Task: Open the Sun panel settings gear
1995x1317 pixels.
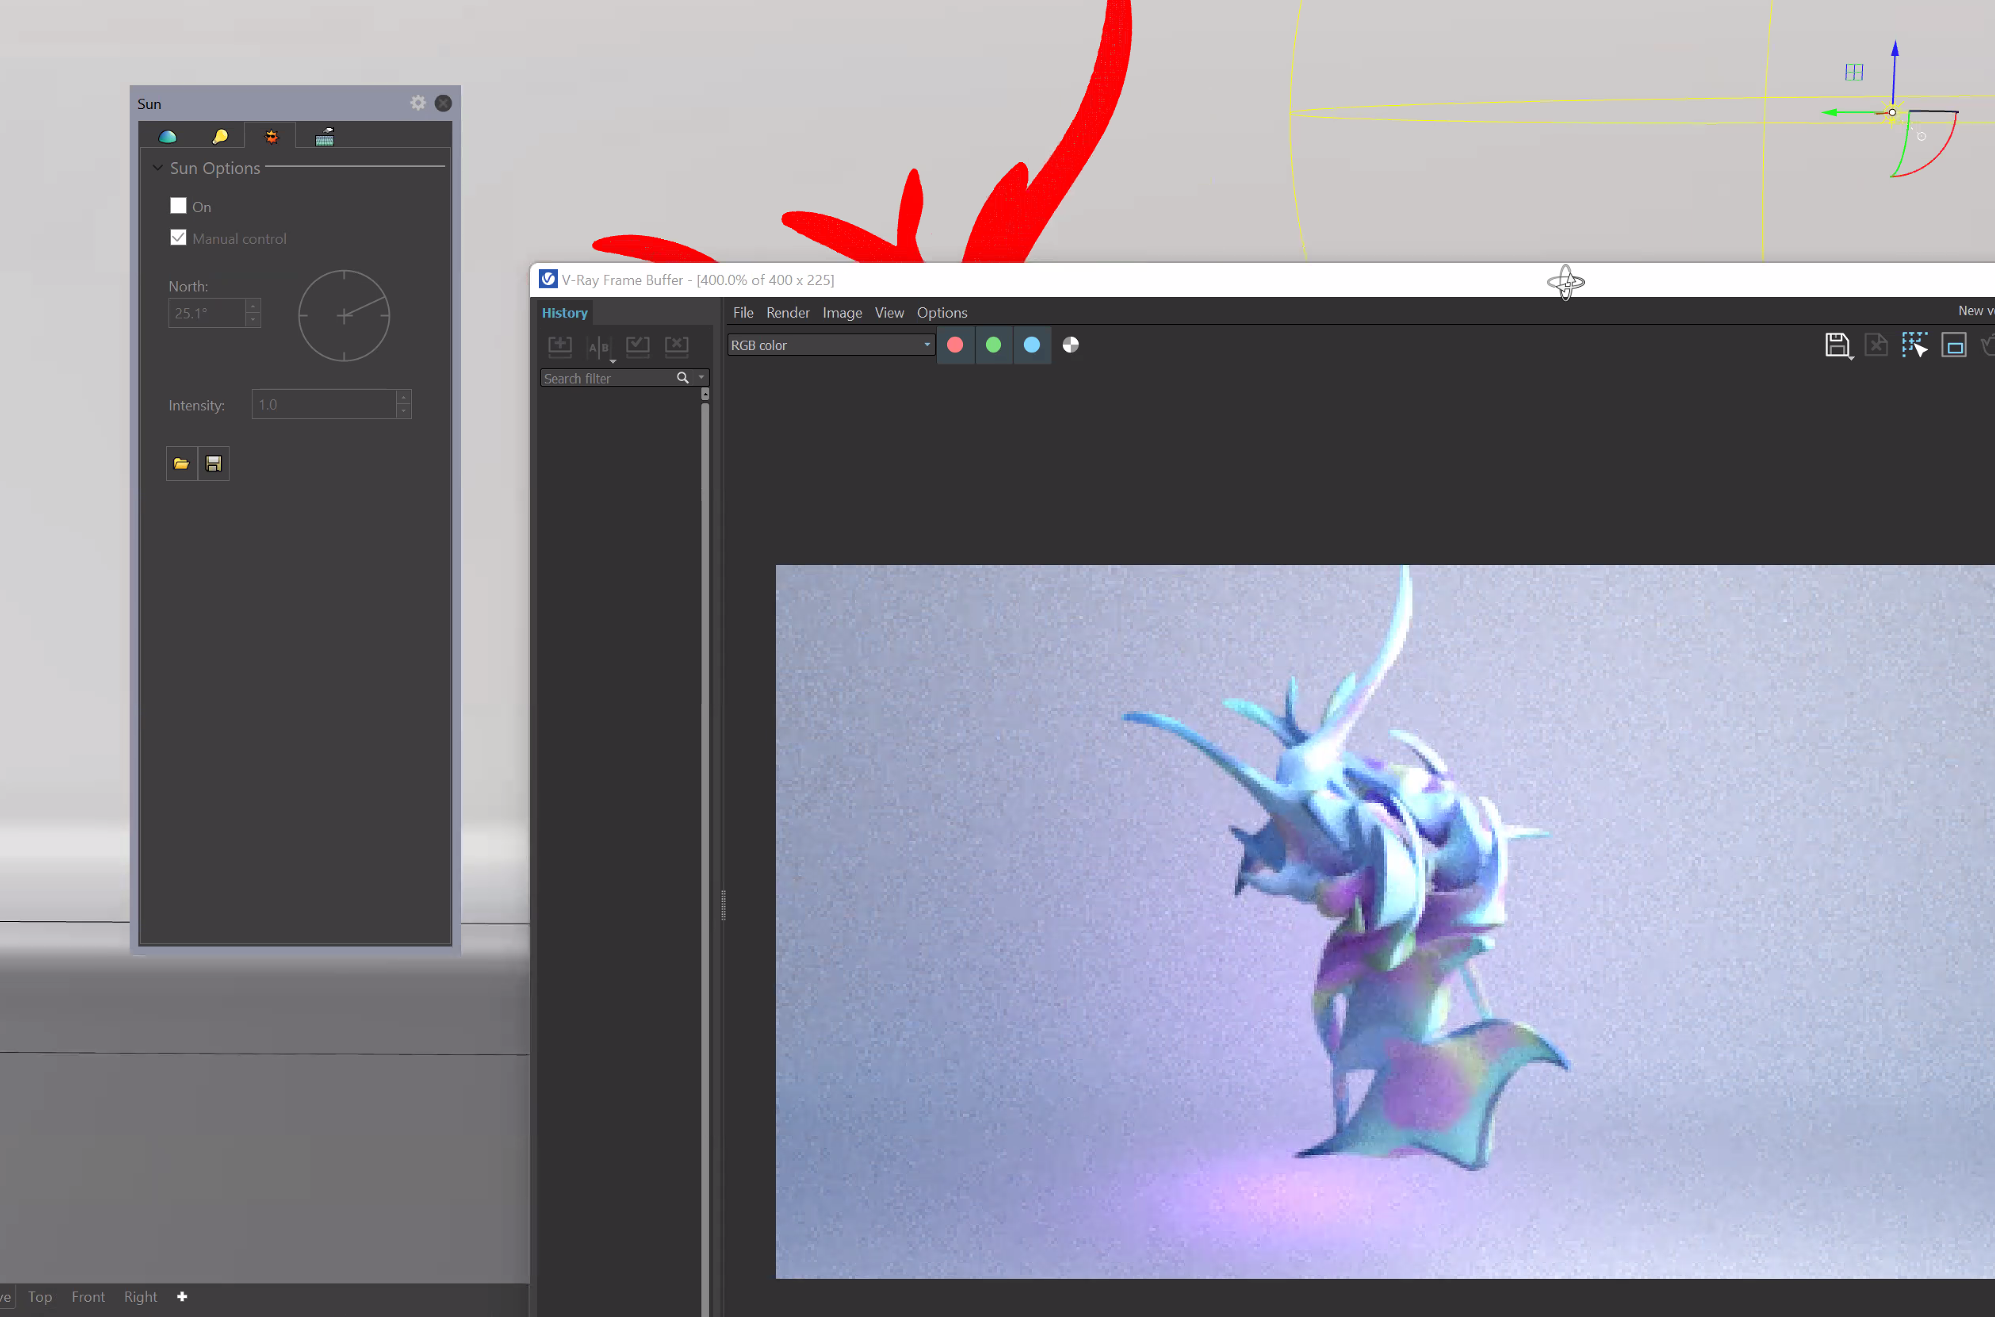Action: (418, 103)
